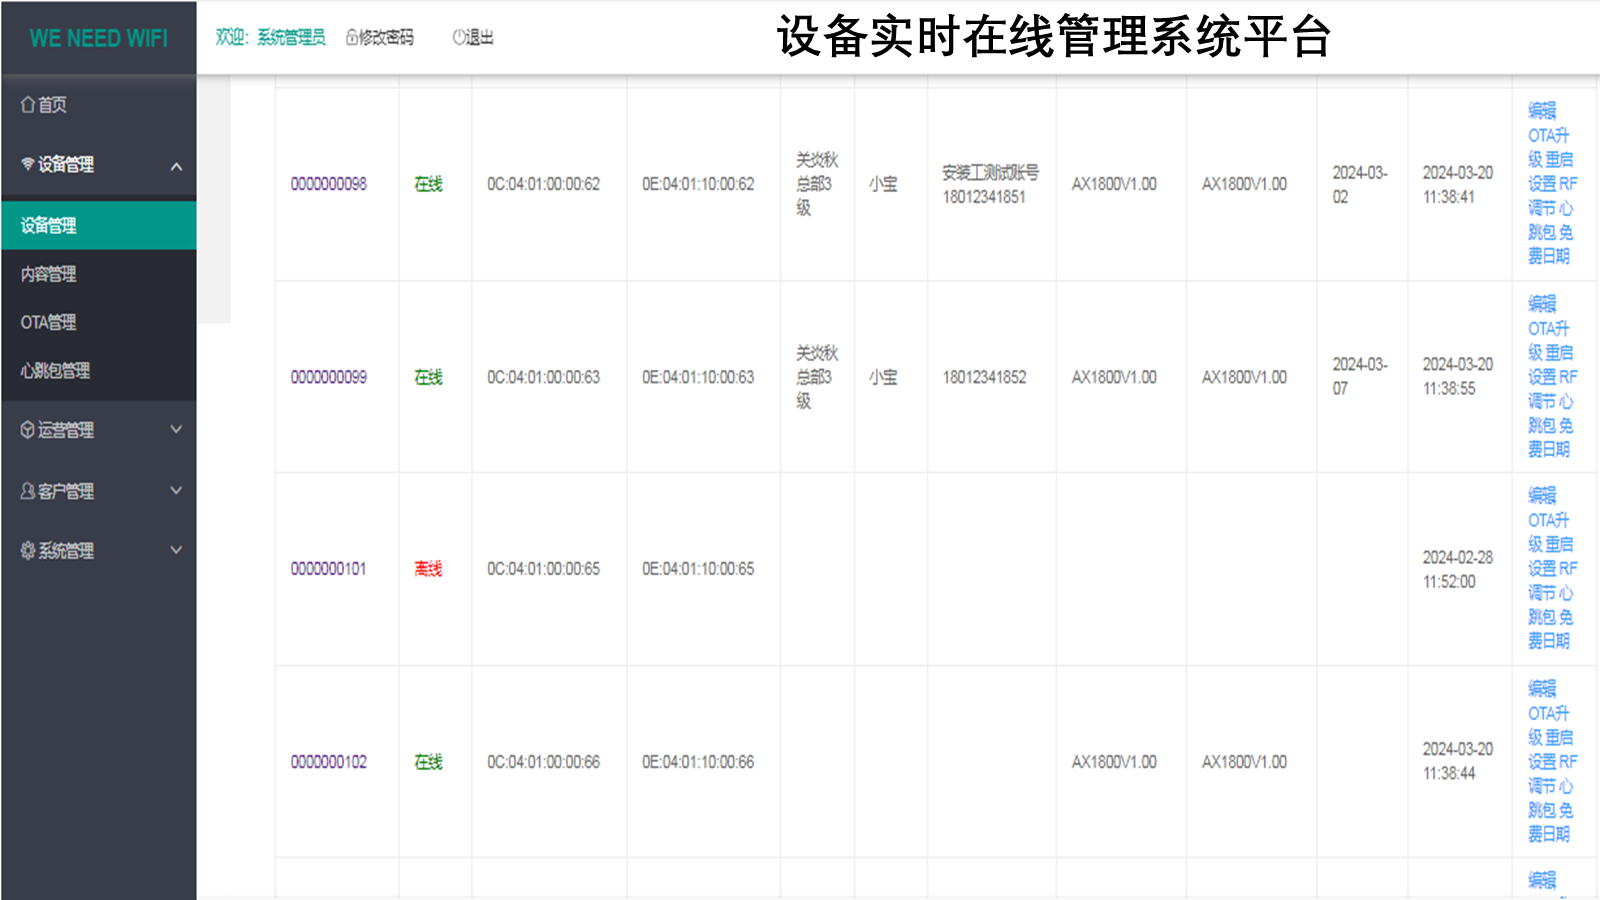Open the 首页 home icon in sidebar
Image resolution: width=1600 pixels, height=900 pixels.
pyautogui.click(x=28, y=104)
